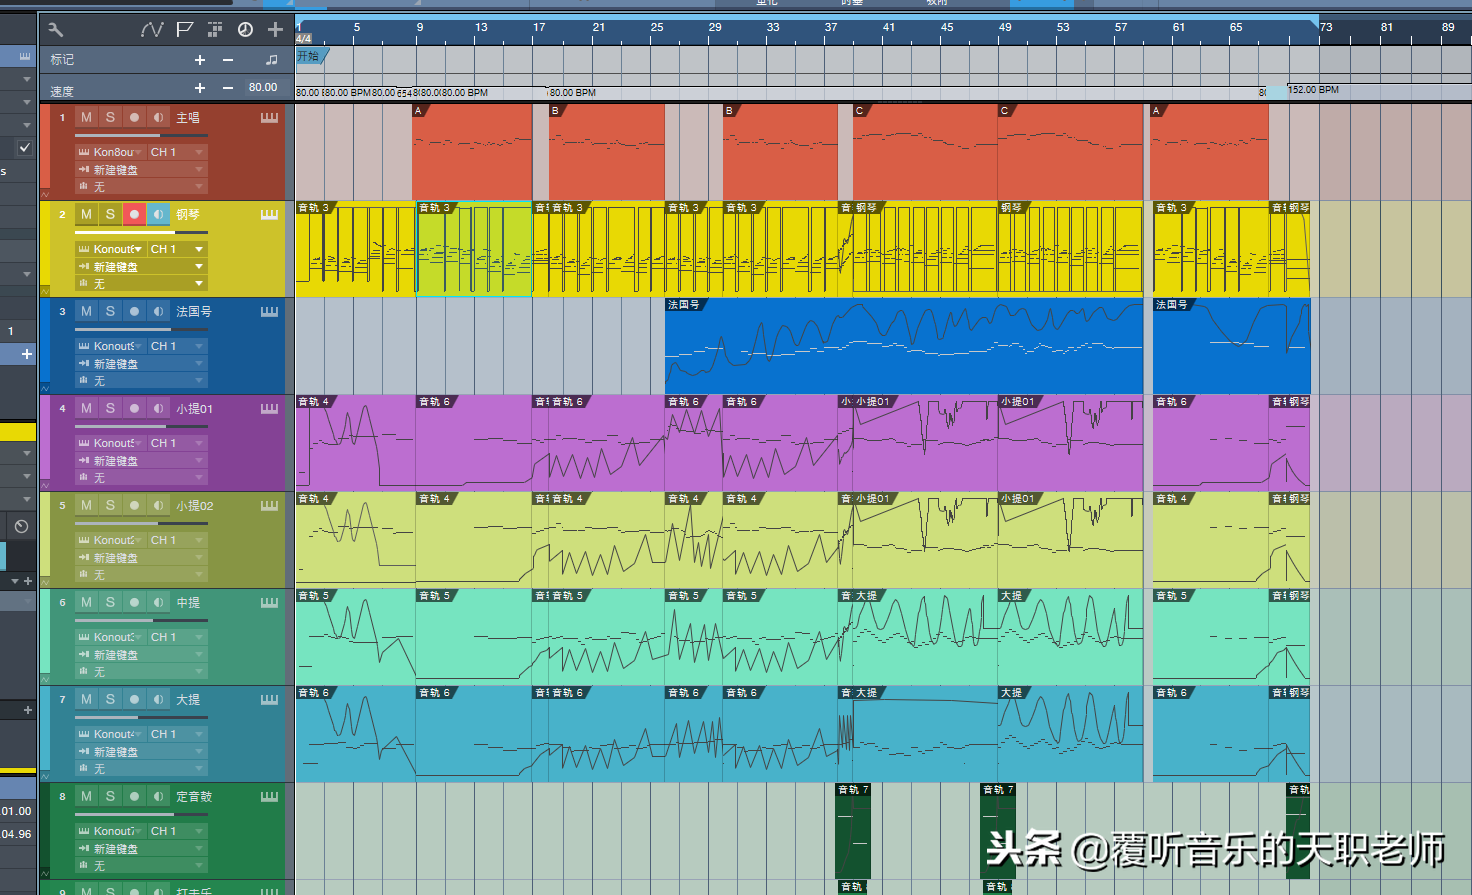The width and height of the screenshot is (1472, 895).
Task: Open instrument editor keyboard icon for 小提02
Action: pyautogui.click(x=269, y=506)
